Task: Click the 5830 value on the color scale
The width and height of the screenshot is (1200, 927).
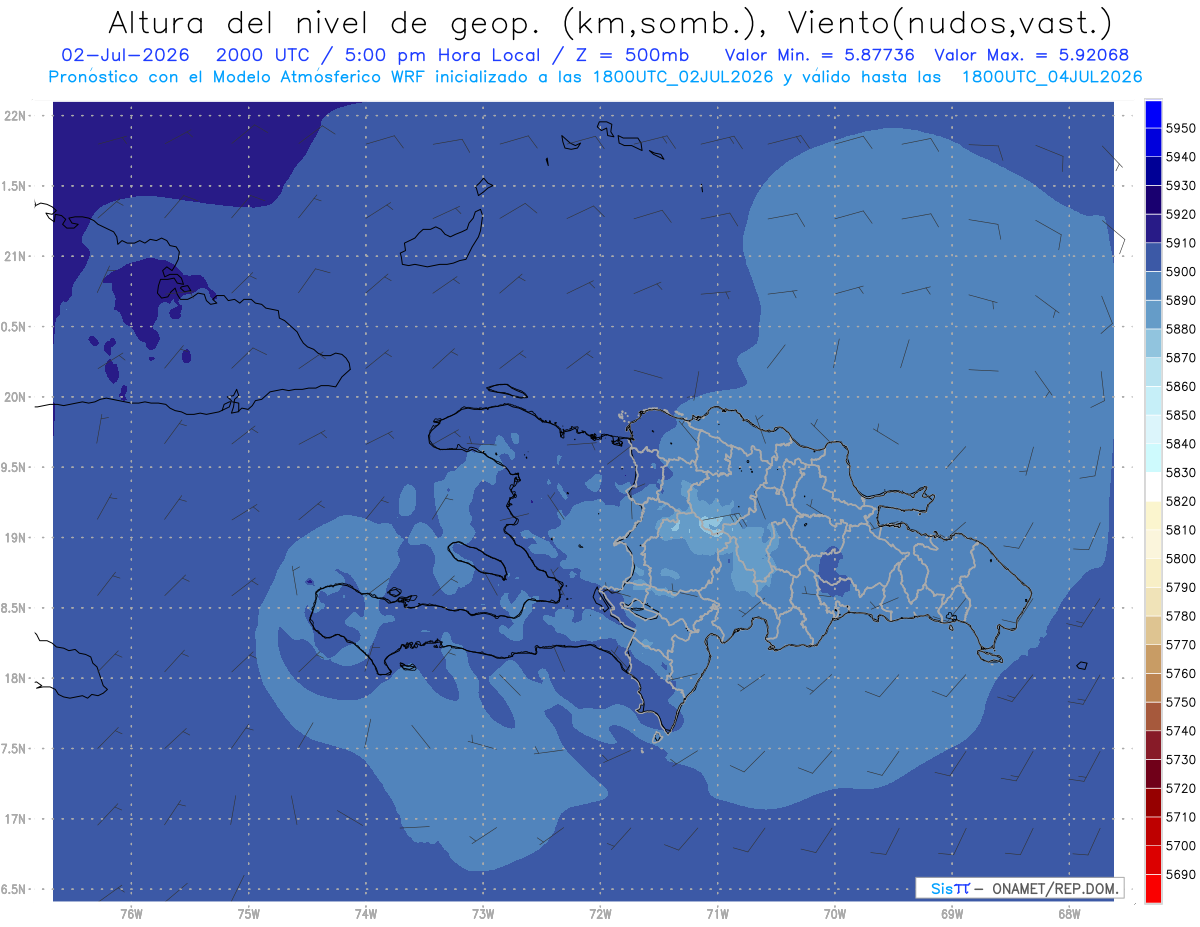Action: (x=1179, y=472)
